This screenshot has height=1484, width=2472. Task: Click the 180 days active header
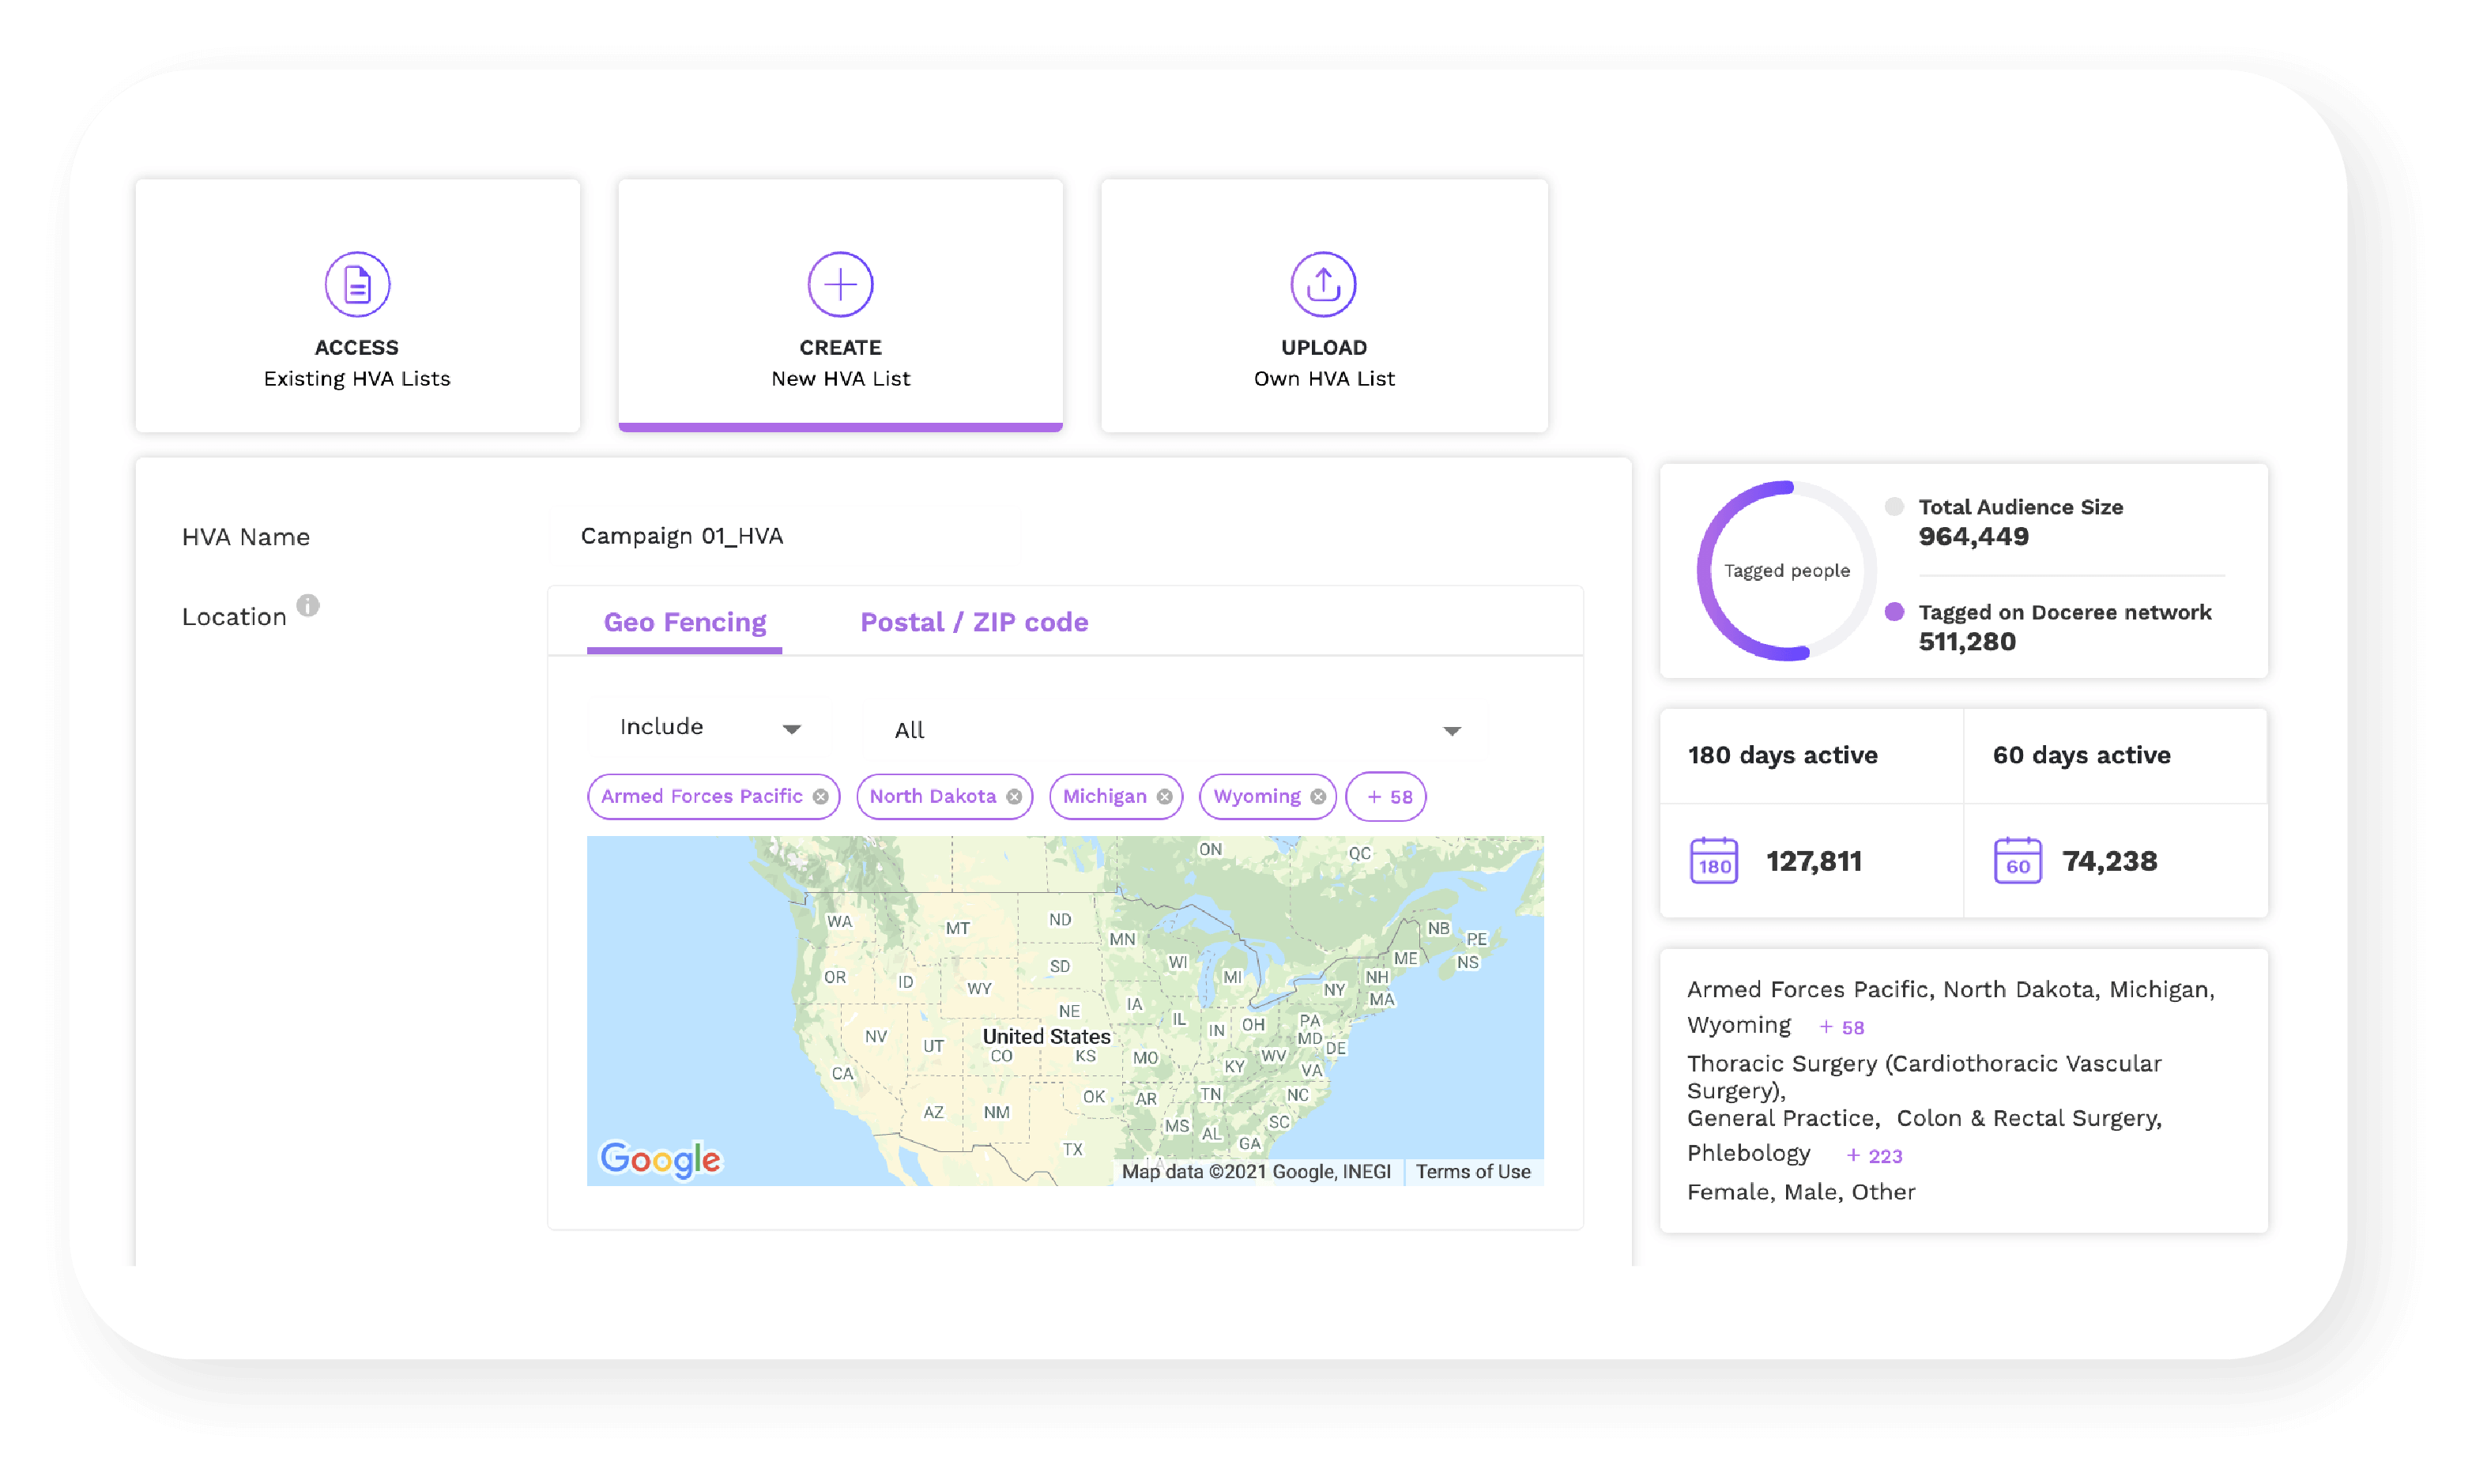click(x=1783, y=755)
